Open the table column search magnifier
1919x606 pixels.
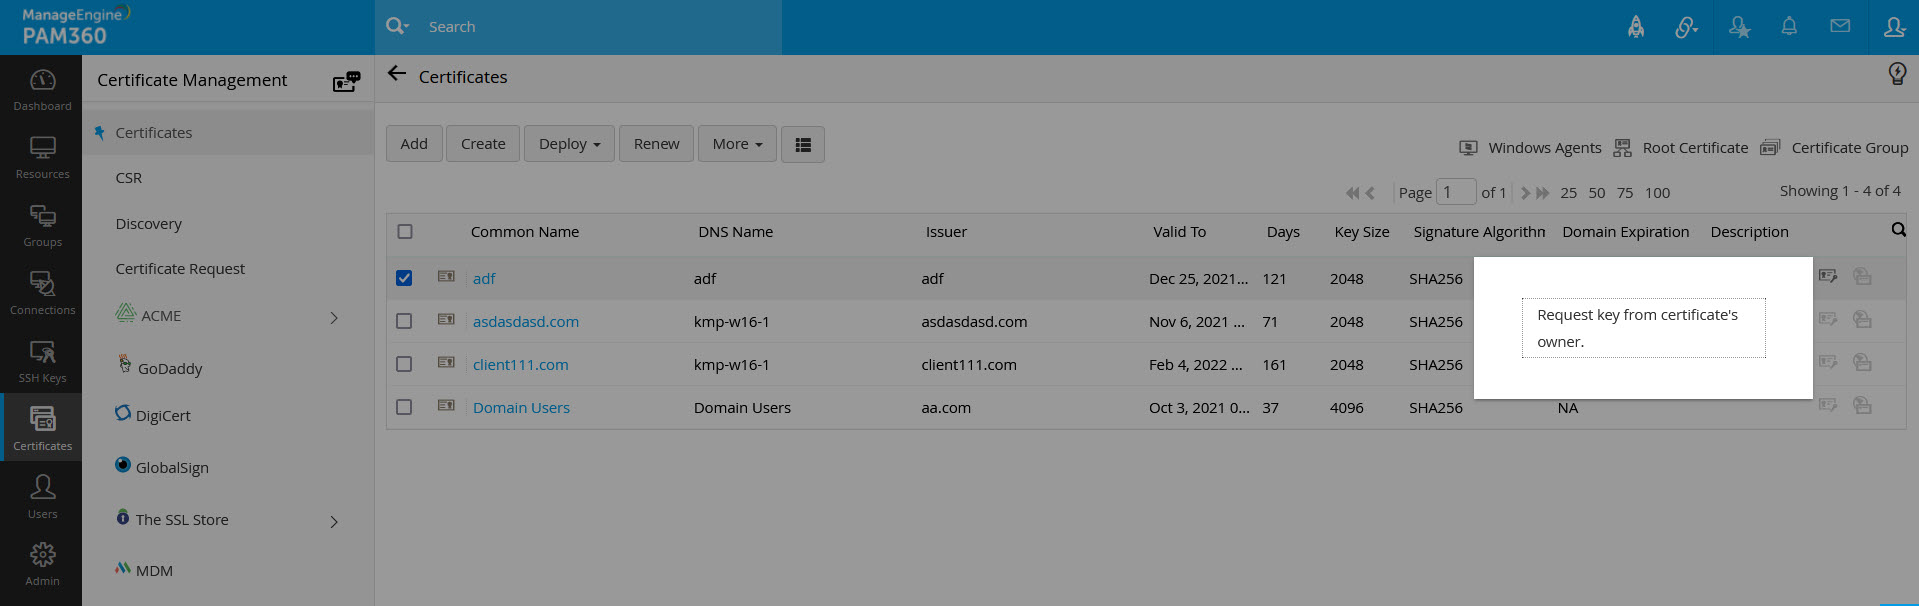[1898, 230]
